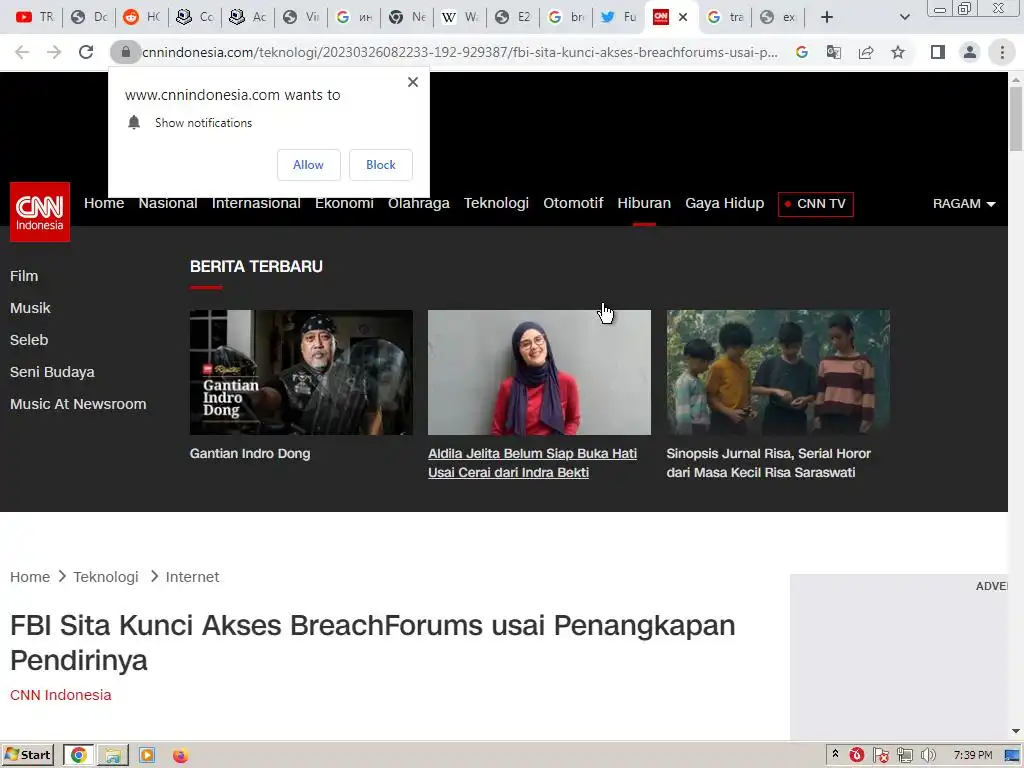Show hidden tray icons arrow
The image size is (1024, 768).
click(x=835, y=755)
